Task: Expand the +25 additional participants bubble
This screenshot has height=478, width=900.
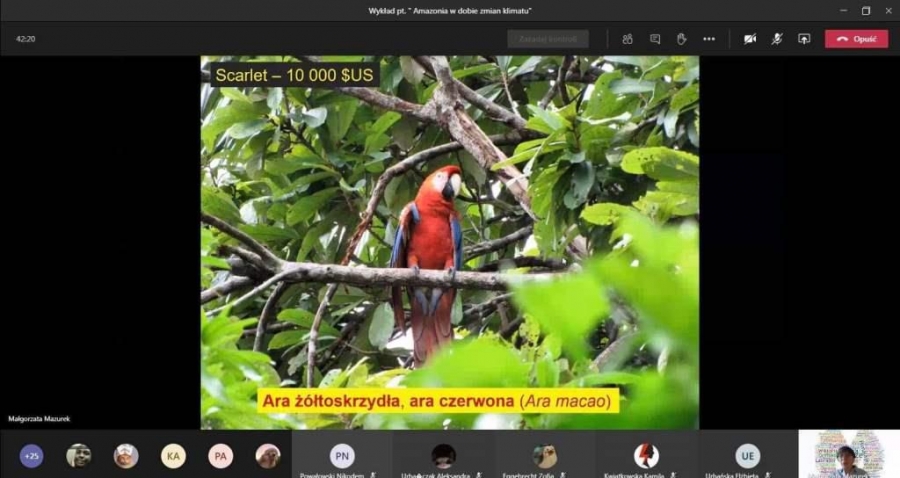Action: [31, 456]
